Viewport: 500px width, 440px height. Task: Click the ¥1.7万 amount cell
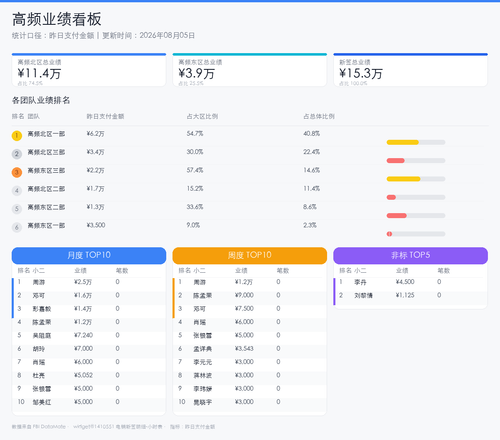[x=95, y=189]
